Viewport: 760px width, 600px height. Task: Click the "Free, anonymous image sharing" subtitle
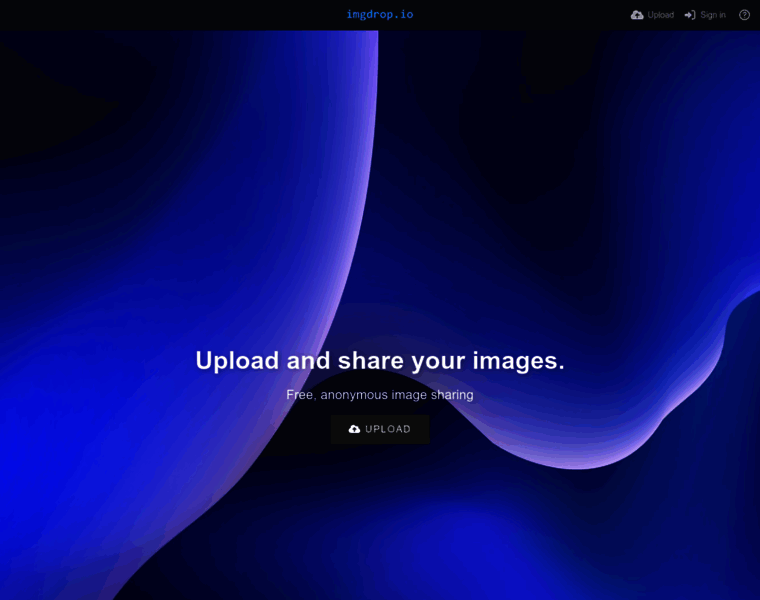pos(380,395)
